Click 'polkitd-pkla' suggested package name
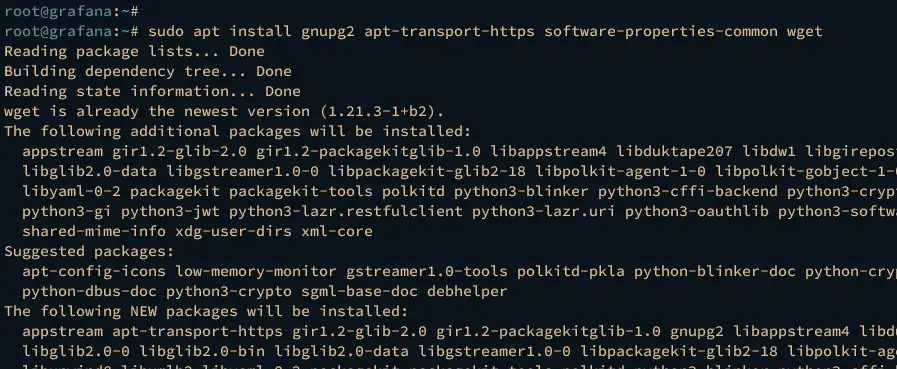This screenshot has width=897, height=369. click(x=571, y=272)
